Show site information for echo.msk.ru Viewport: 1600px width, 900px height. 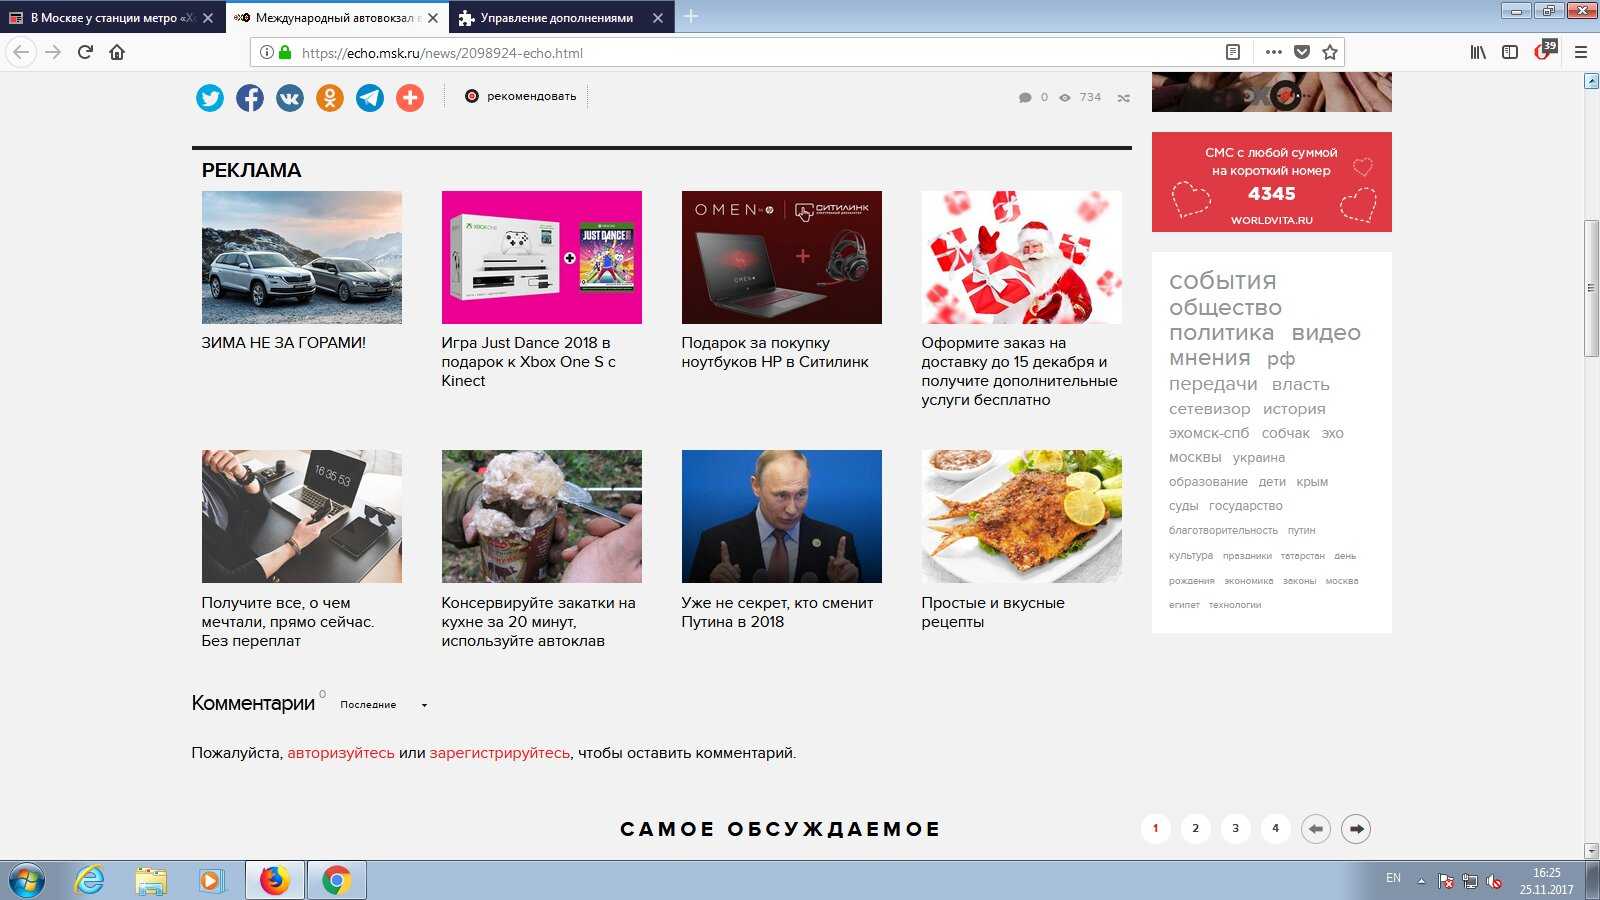[x=267, y=52]
